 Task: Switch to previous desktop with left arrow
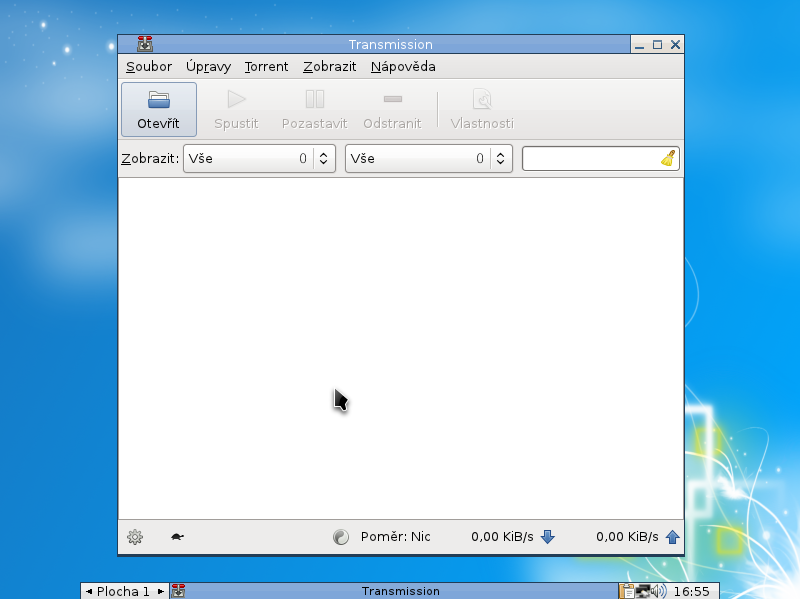tap(89, 591)
